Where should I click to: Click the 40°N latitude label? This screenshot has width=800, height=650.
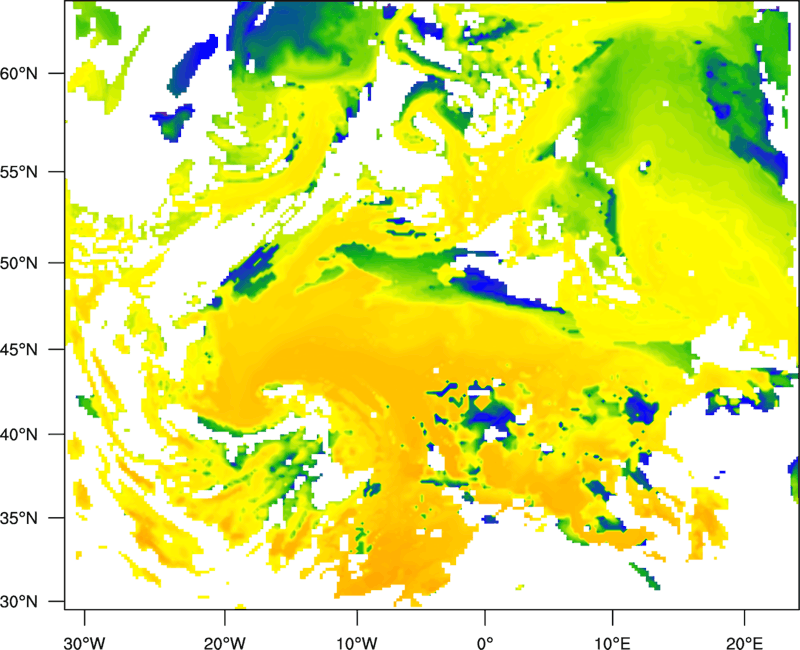click(x=19, y=435)
